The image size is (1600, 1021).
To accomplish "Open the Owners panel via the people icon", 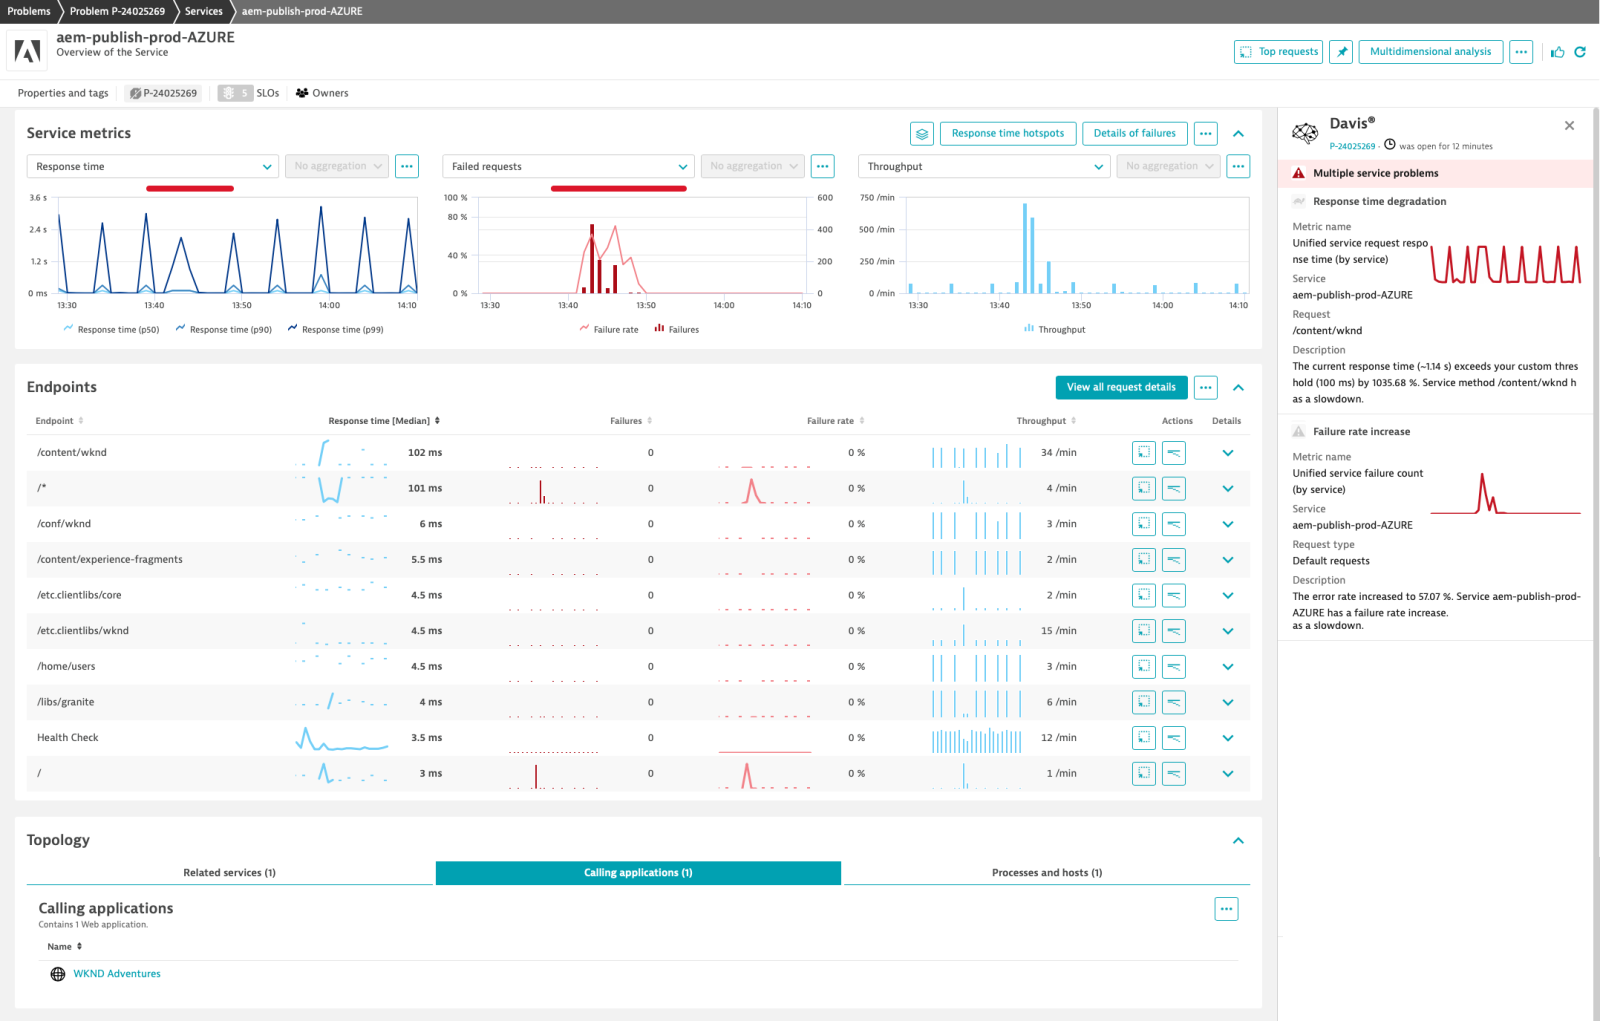I will pyautogui.click(x=302, y=92).
